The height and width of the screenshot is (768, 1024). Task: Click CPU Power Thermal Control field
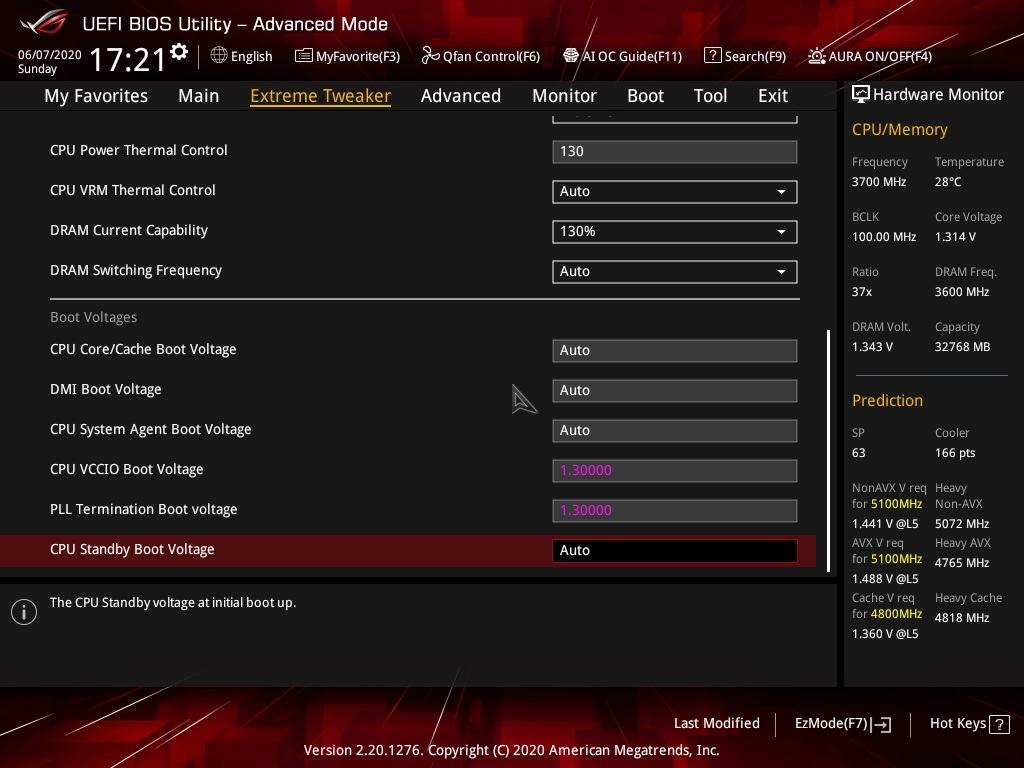675,152
